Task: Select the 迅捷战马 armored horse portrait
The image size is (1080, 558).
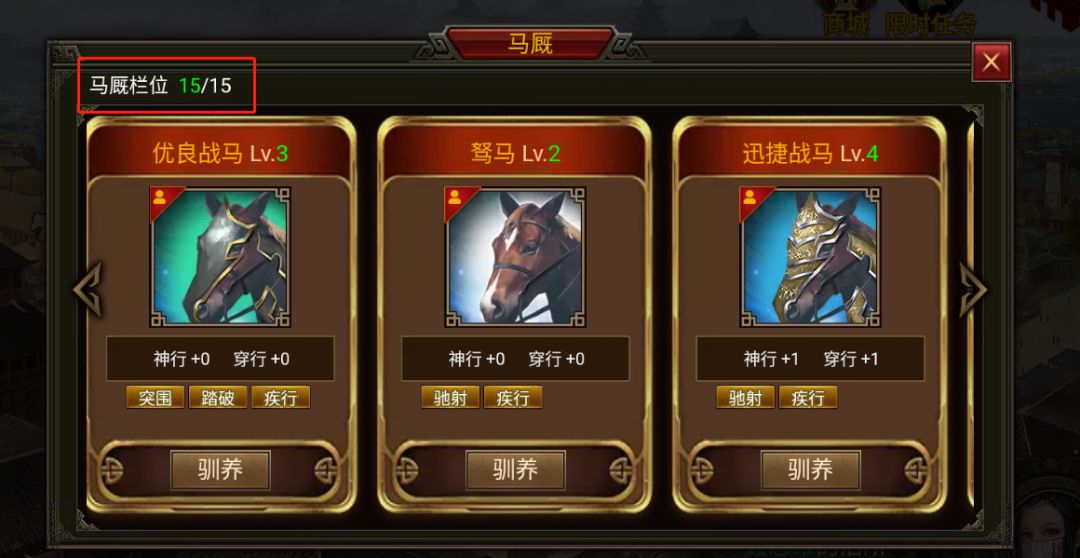Action: (x=810, y=257)
